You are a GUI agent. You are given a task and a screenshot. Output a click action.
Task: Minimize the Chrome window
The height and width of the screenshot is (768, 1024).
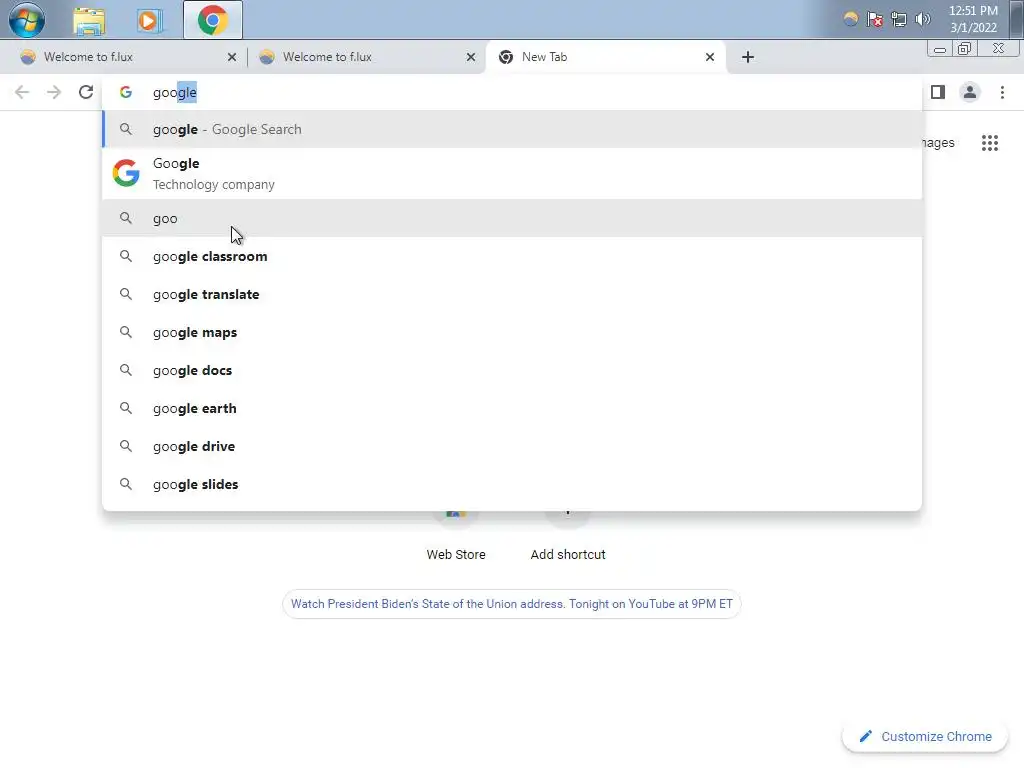(x=940, y=49)
